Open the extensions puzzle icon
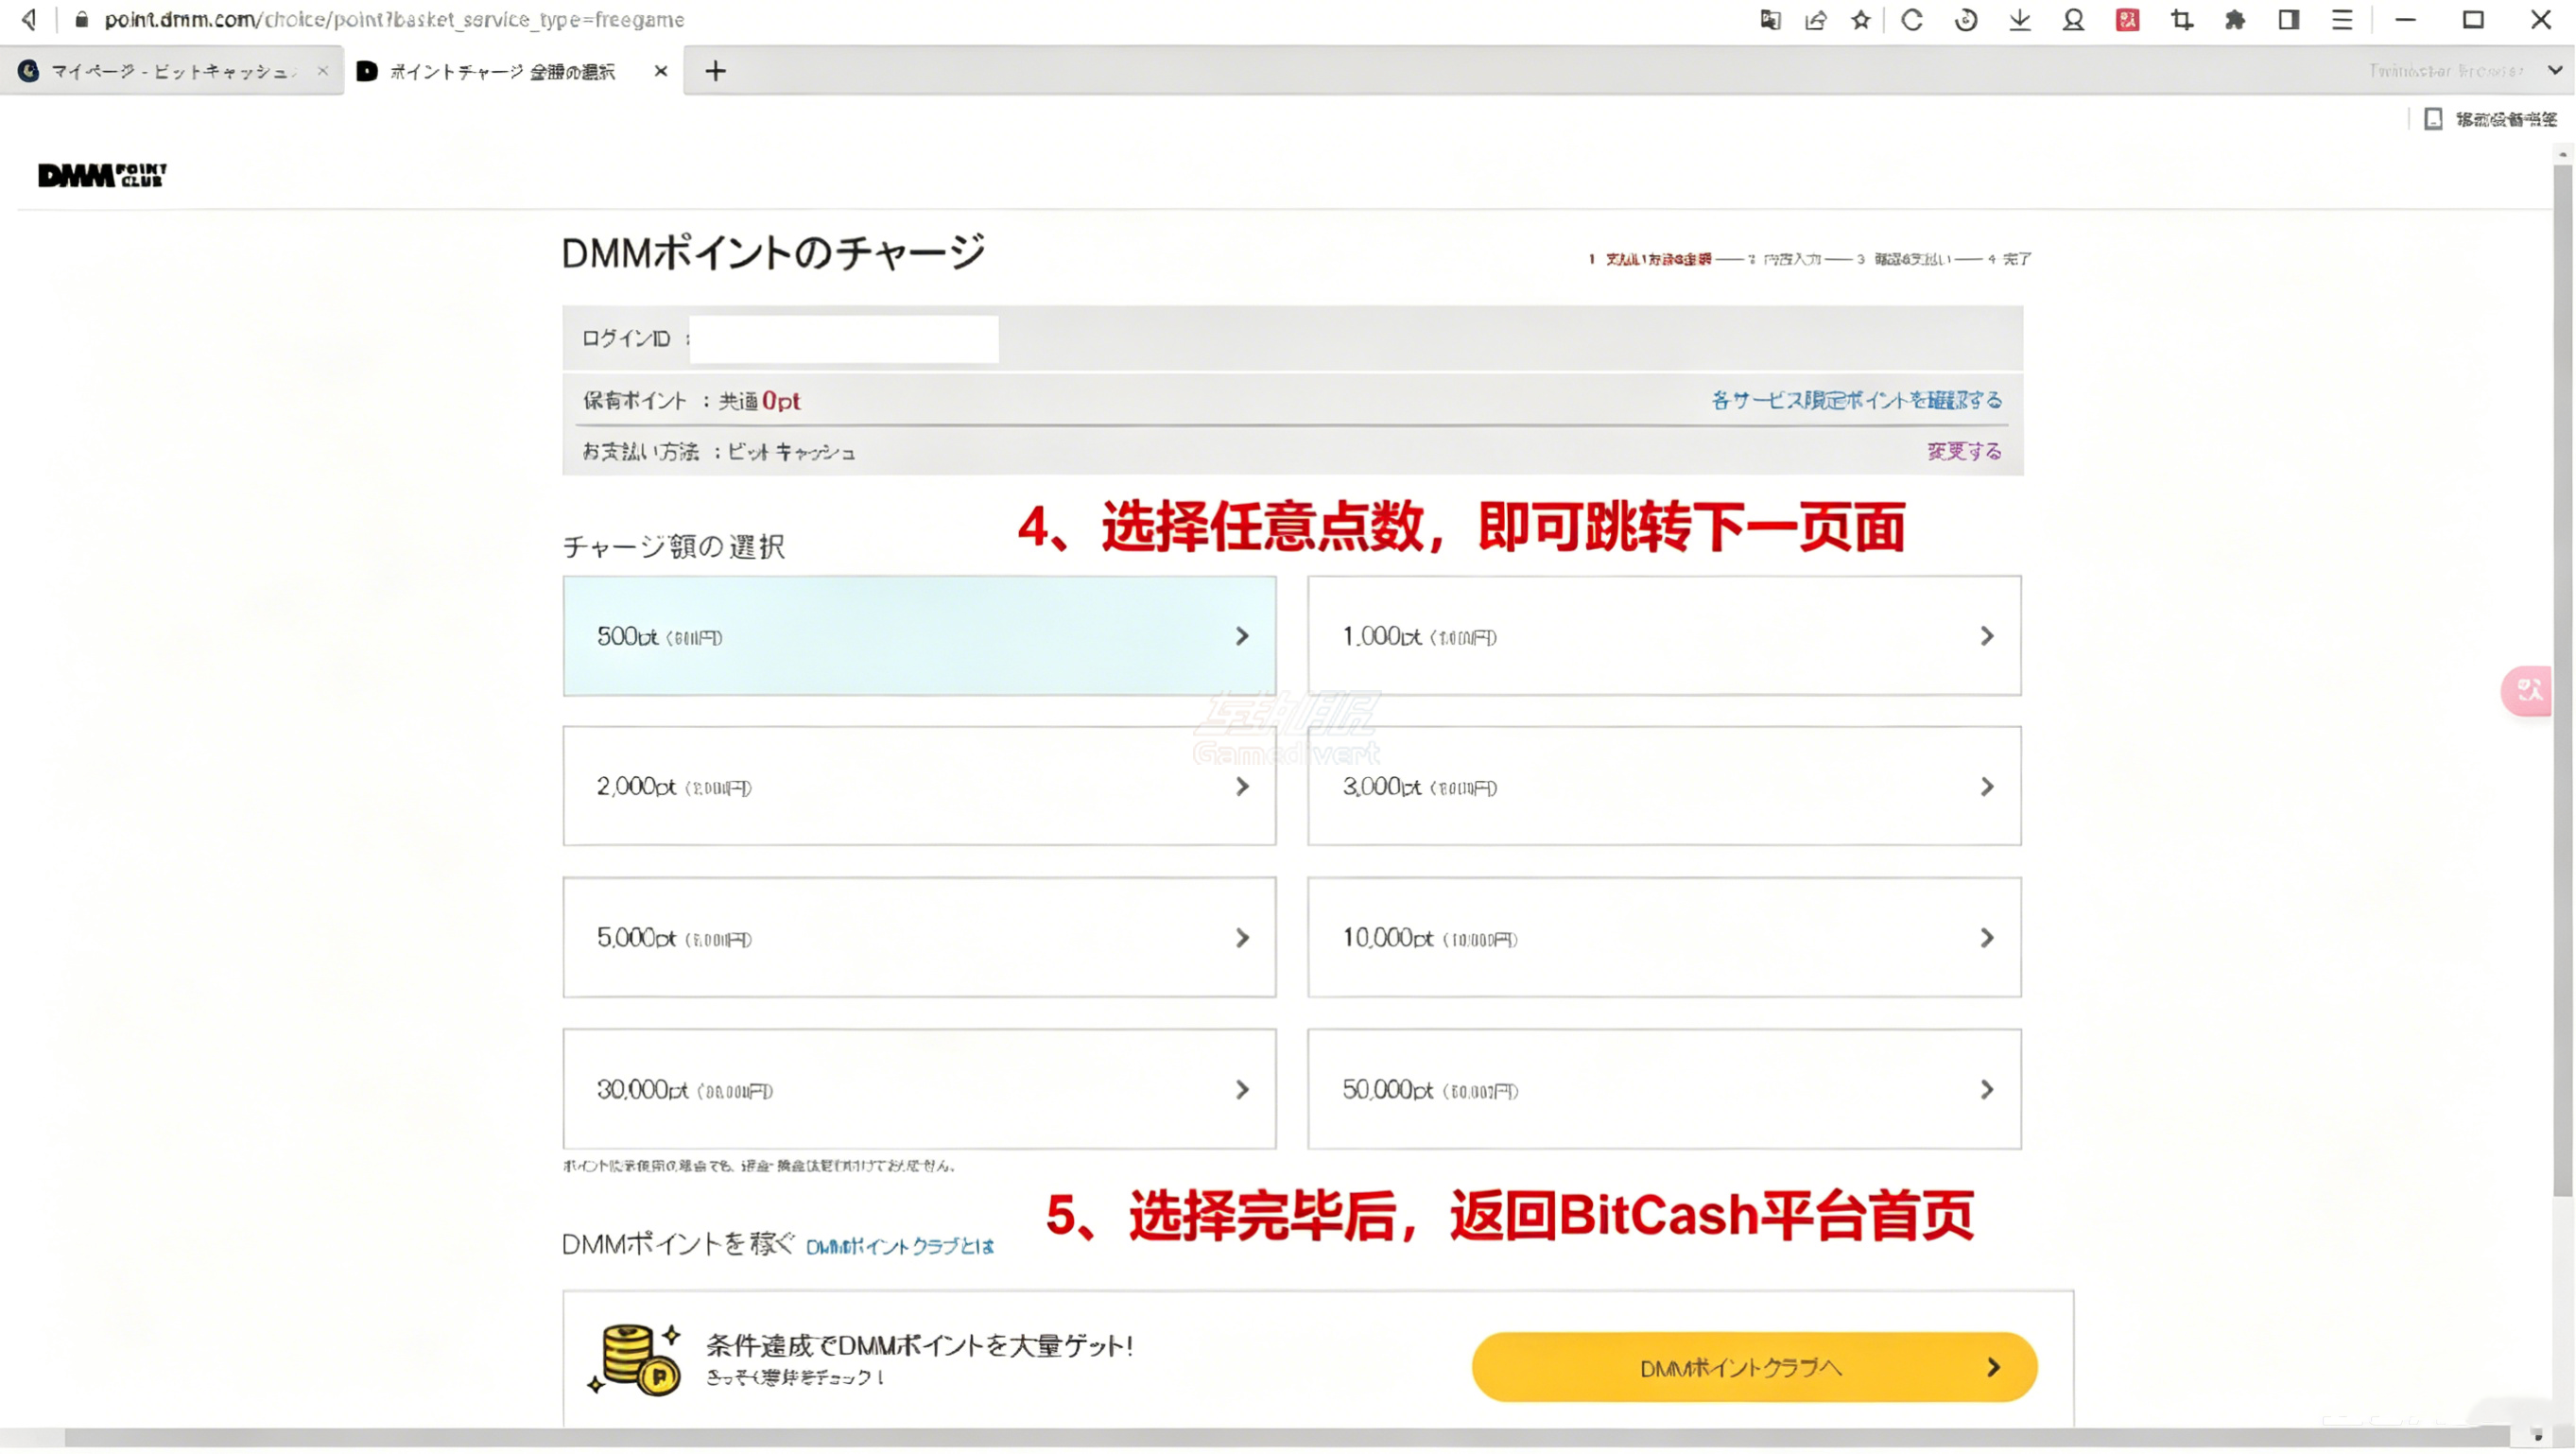Viewport: 2576px width, 1454px height. coord(2235,19)
